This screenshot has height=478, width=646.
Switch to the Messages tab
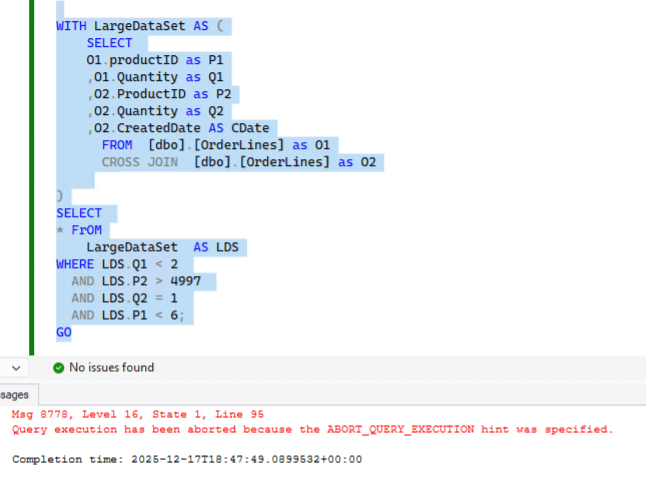16,395
